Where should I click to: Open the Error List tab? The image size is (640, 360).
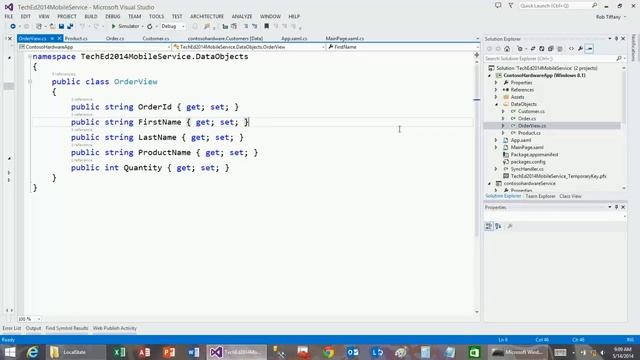pyautogui.click(x=11, y=328)
